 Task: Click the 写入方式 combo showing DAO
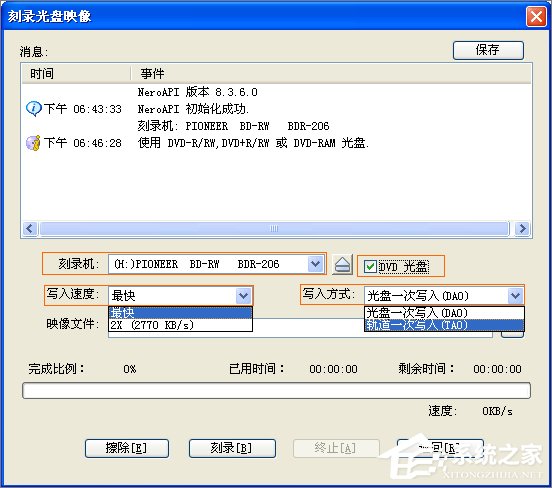[444, 295]
